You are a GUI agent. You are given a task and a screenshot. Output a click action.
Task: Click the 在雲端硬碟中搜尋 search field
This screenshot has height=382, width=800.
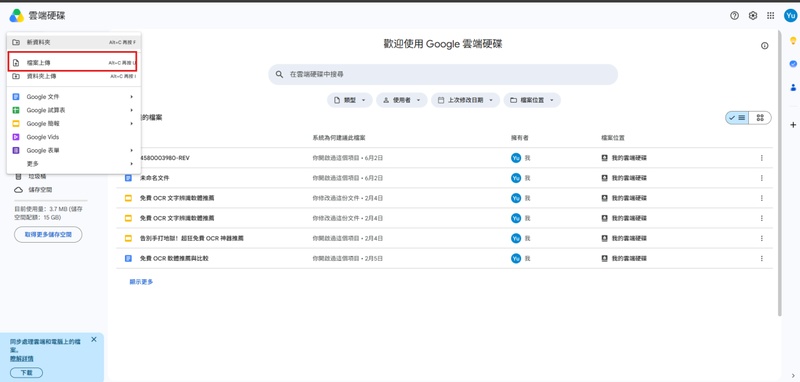443,74
